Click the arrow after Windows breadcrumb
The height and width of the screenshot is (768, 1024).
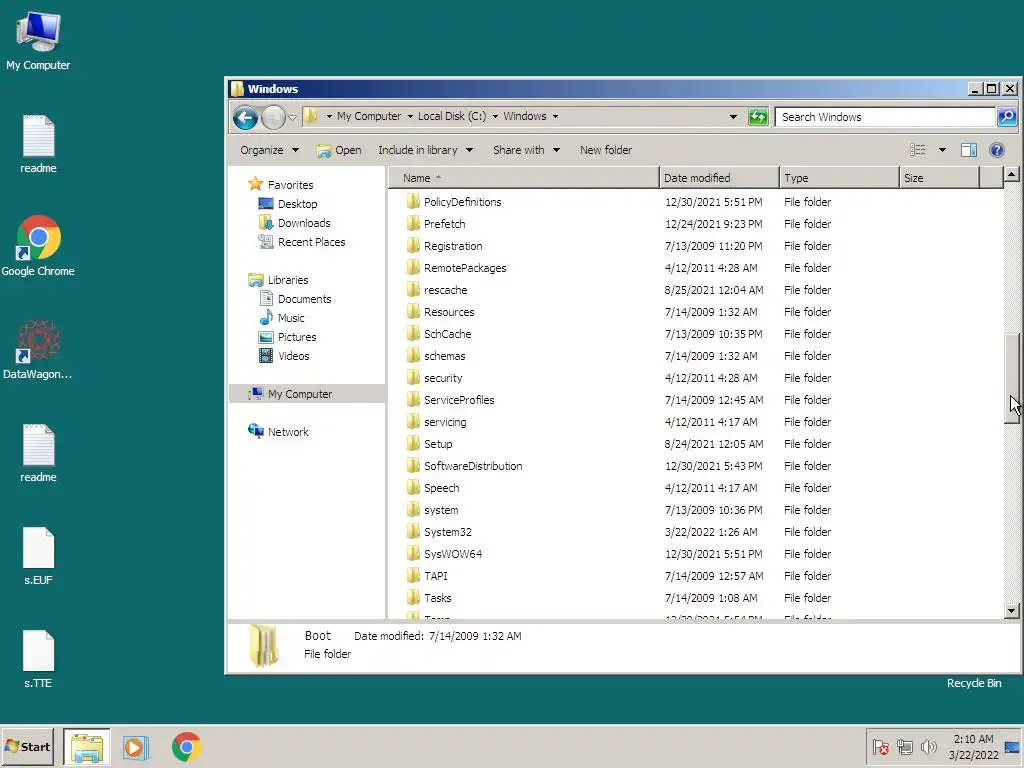(555, 116)
